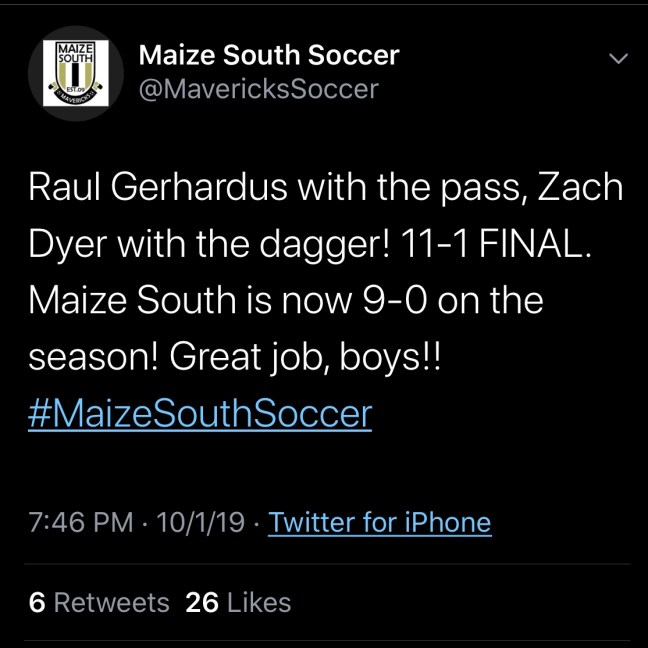Click the Twitter for iPhone link
Image resolution: width=648 pixels, height=648 pixels.
point(380,522)
